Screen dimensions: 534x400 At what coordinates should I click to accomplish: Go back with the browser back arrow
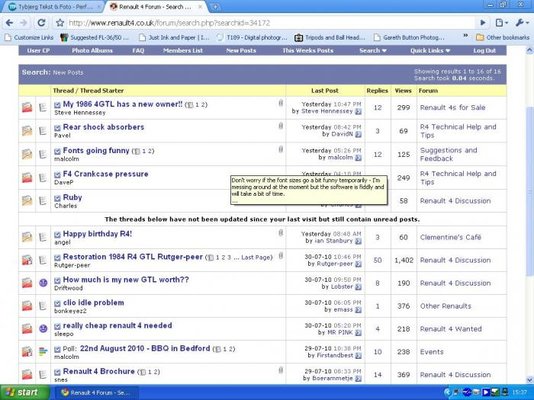[9, 23]
